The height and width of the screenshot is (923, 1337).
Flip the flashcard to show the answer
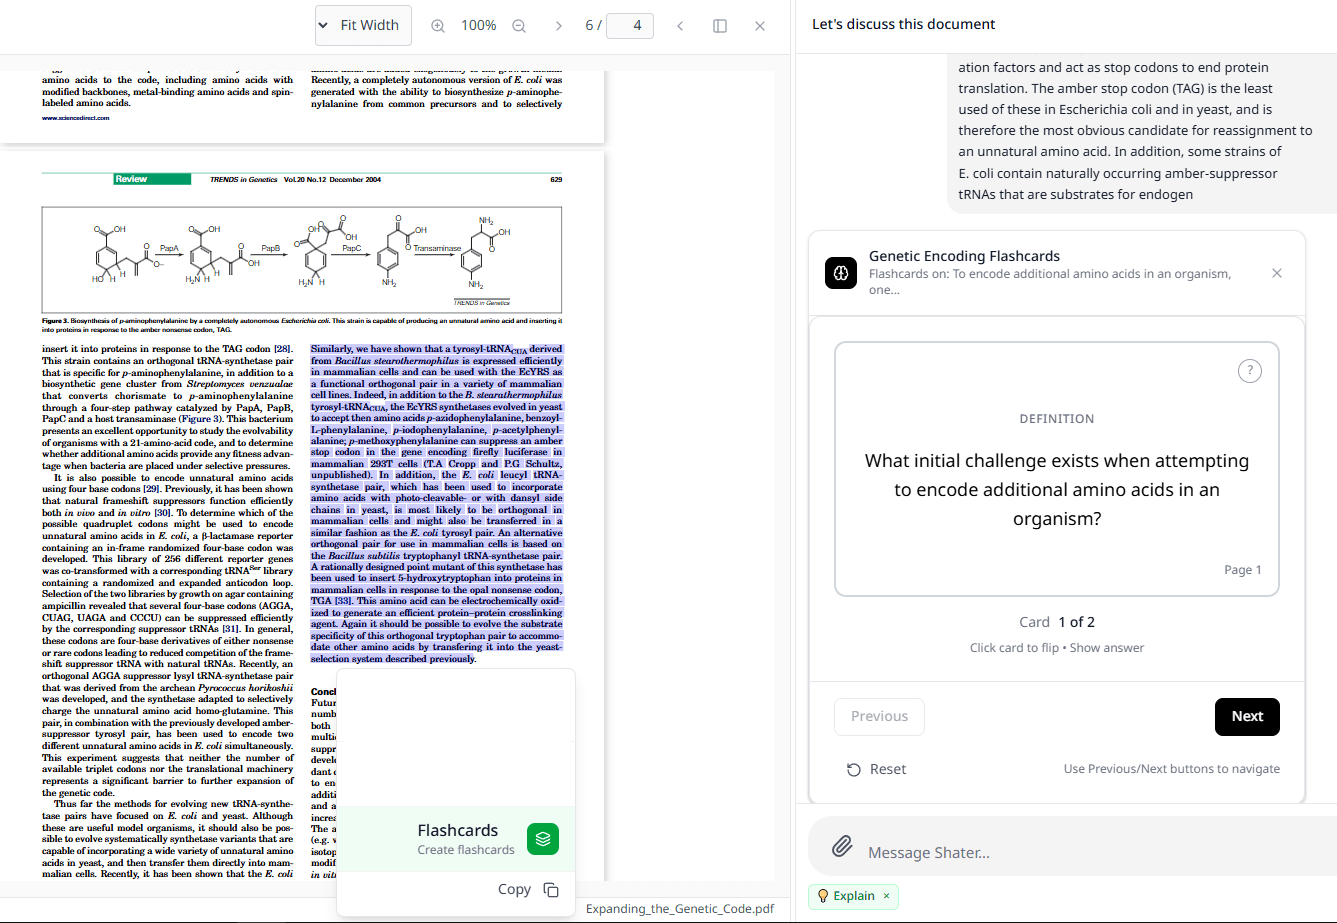[x=1057, y=469]
